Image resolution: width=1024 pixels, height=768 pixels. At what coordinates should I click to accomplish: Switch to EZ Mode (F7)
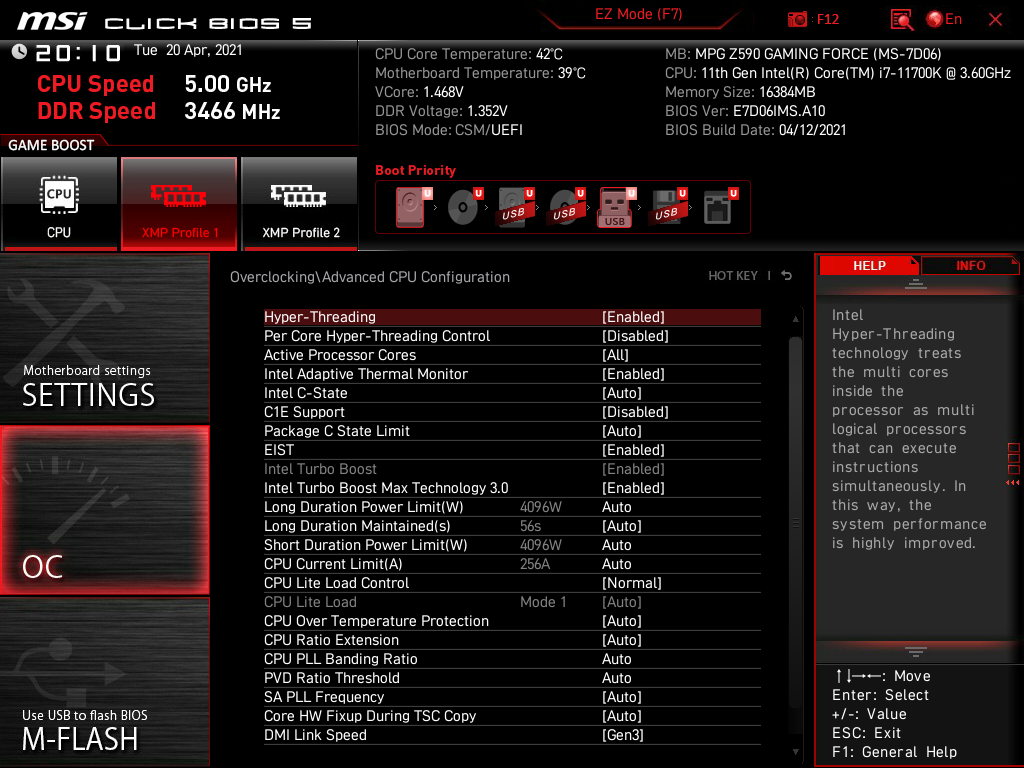click(638, 14)
